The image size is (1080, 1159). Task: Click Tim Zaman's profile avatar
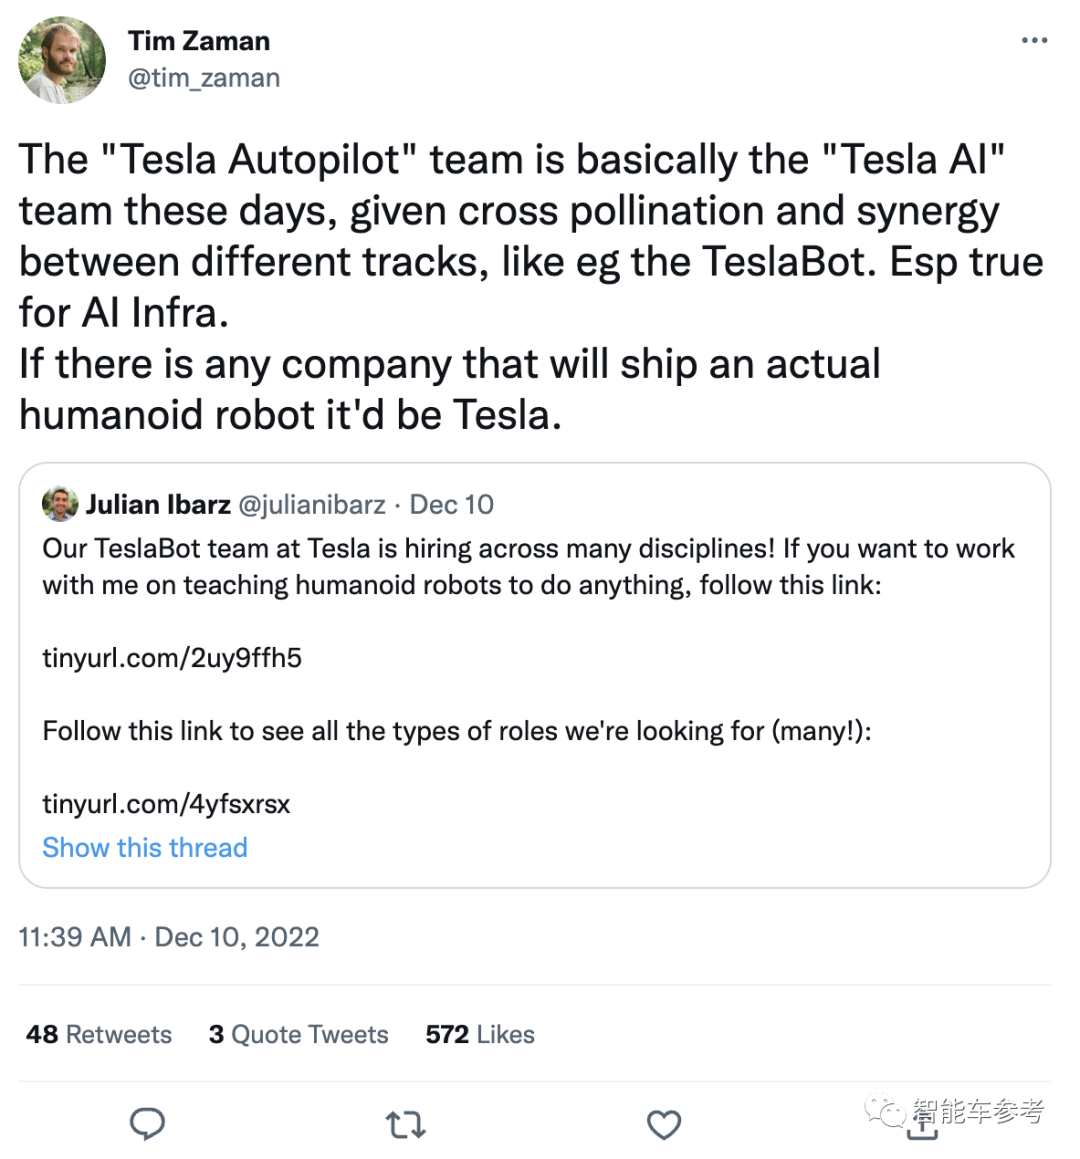pyautogui.click(x=62, y=60)
